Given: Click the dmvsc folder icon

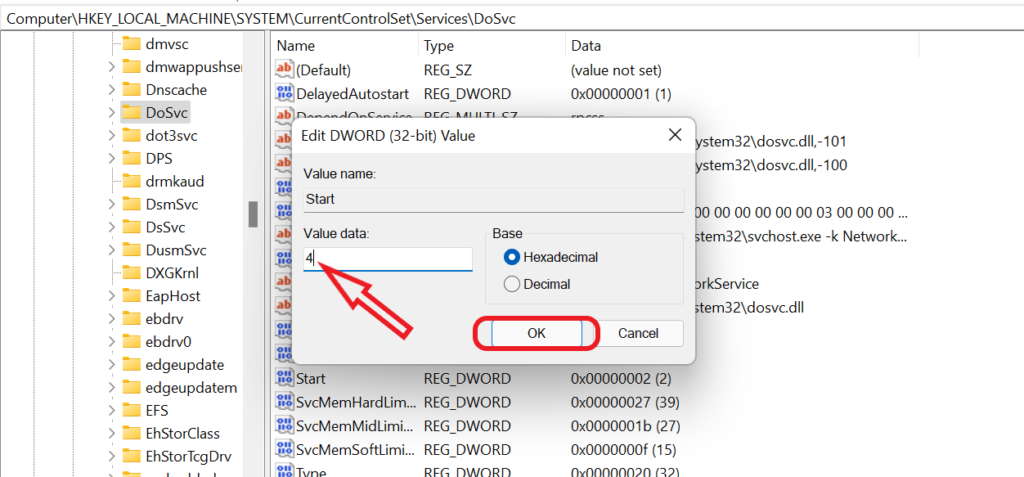Looking at the screenshot, I should (131, 44).
